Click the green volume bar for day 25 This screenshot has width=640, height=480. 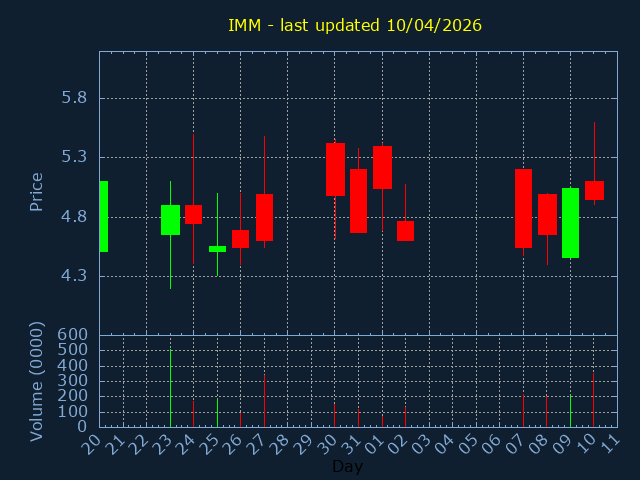click(x=217, y=412)
